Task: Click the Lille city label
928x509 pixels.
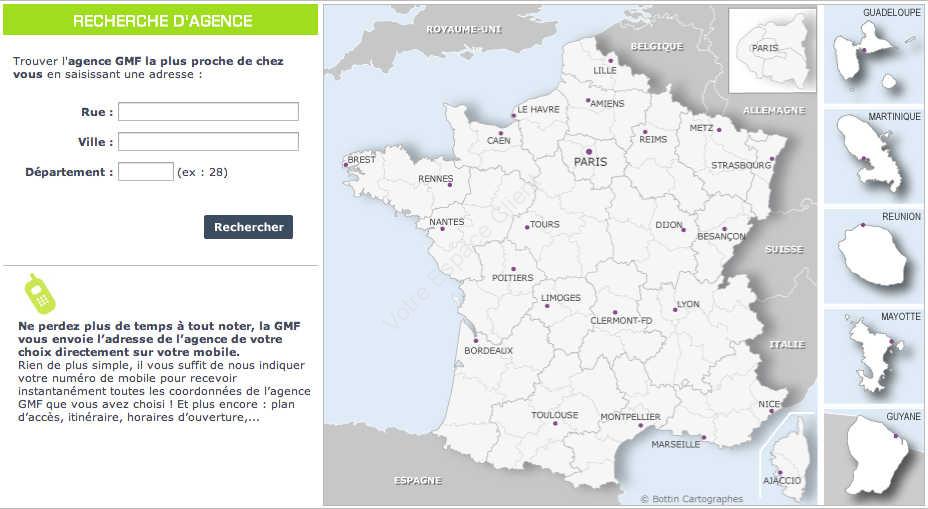Action: tap(605, 70)
